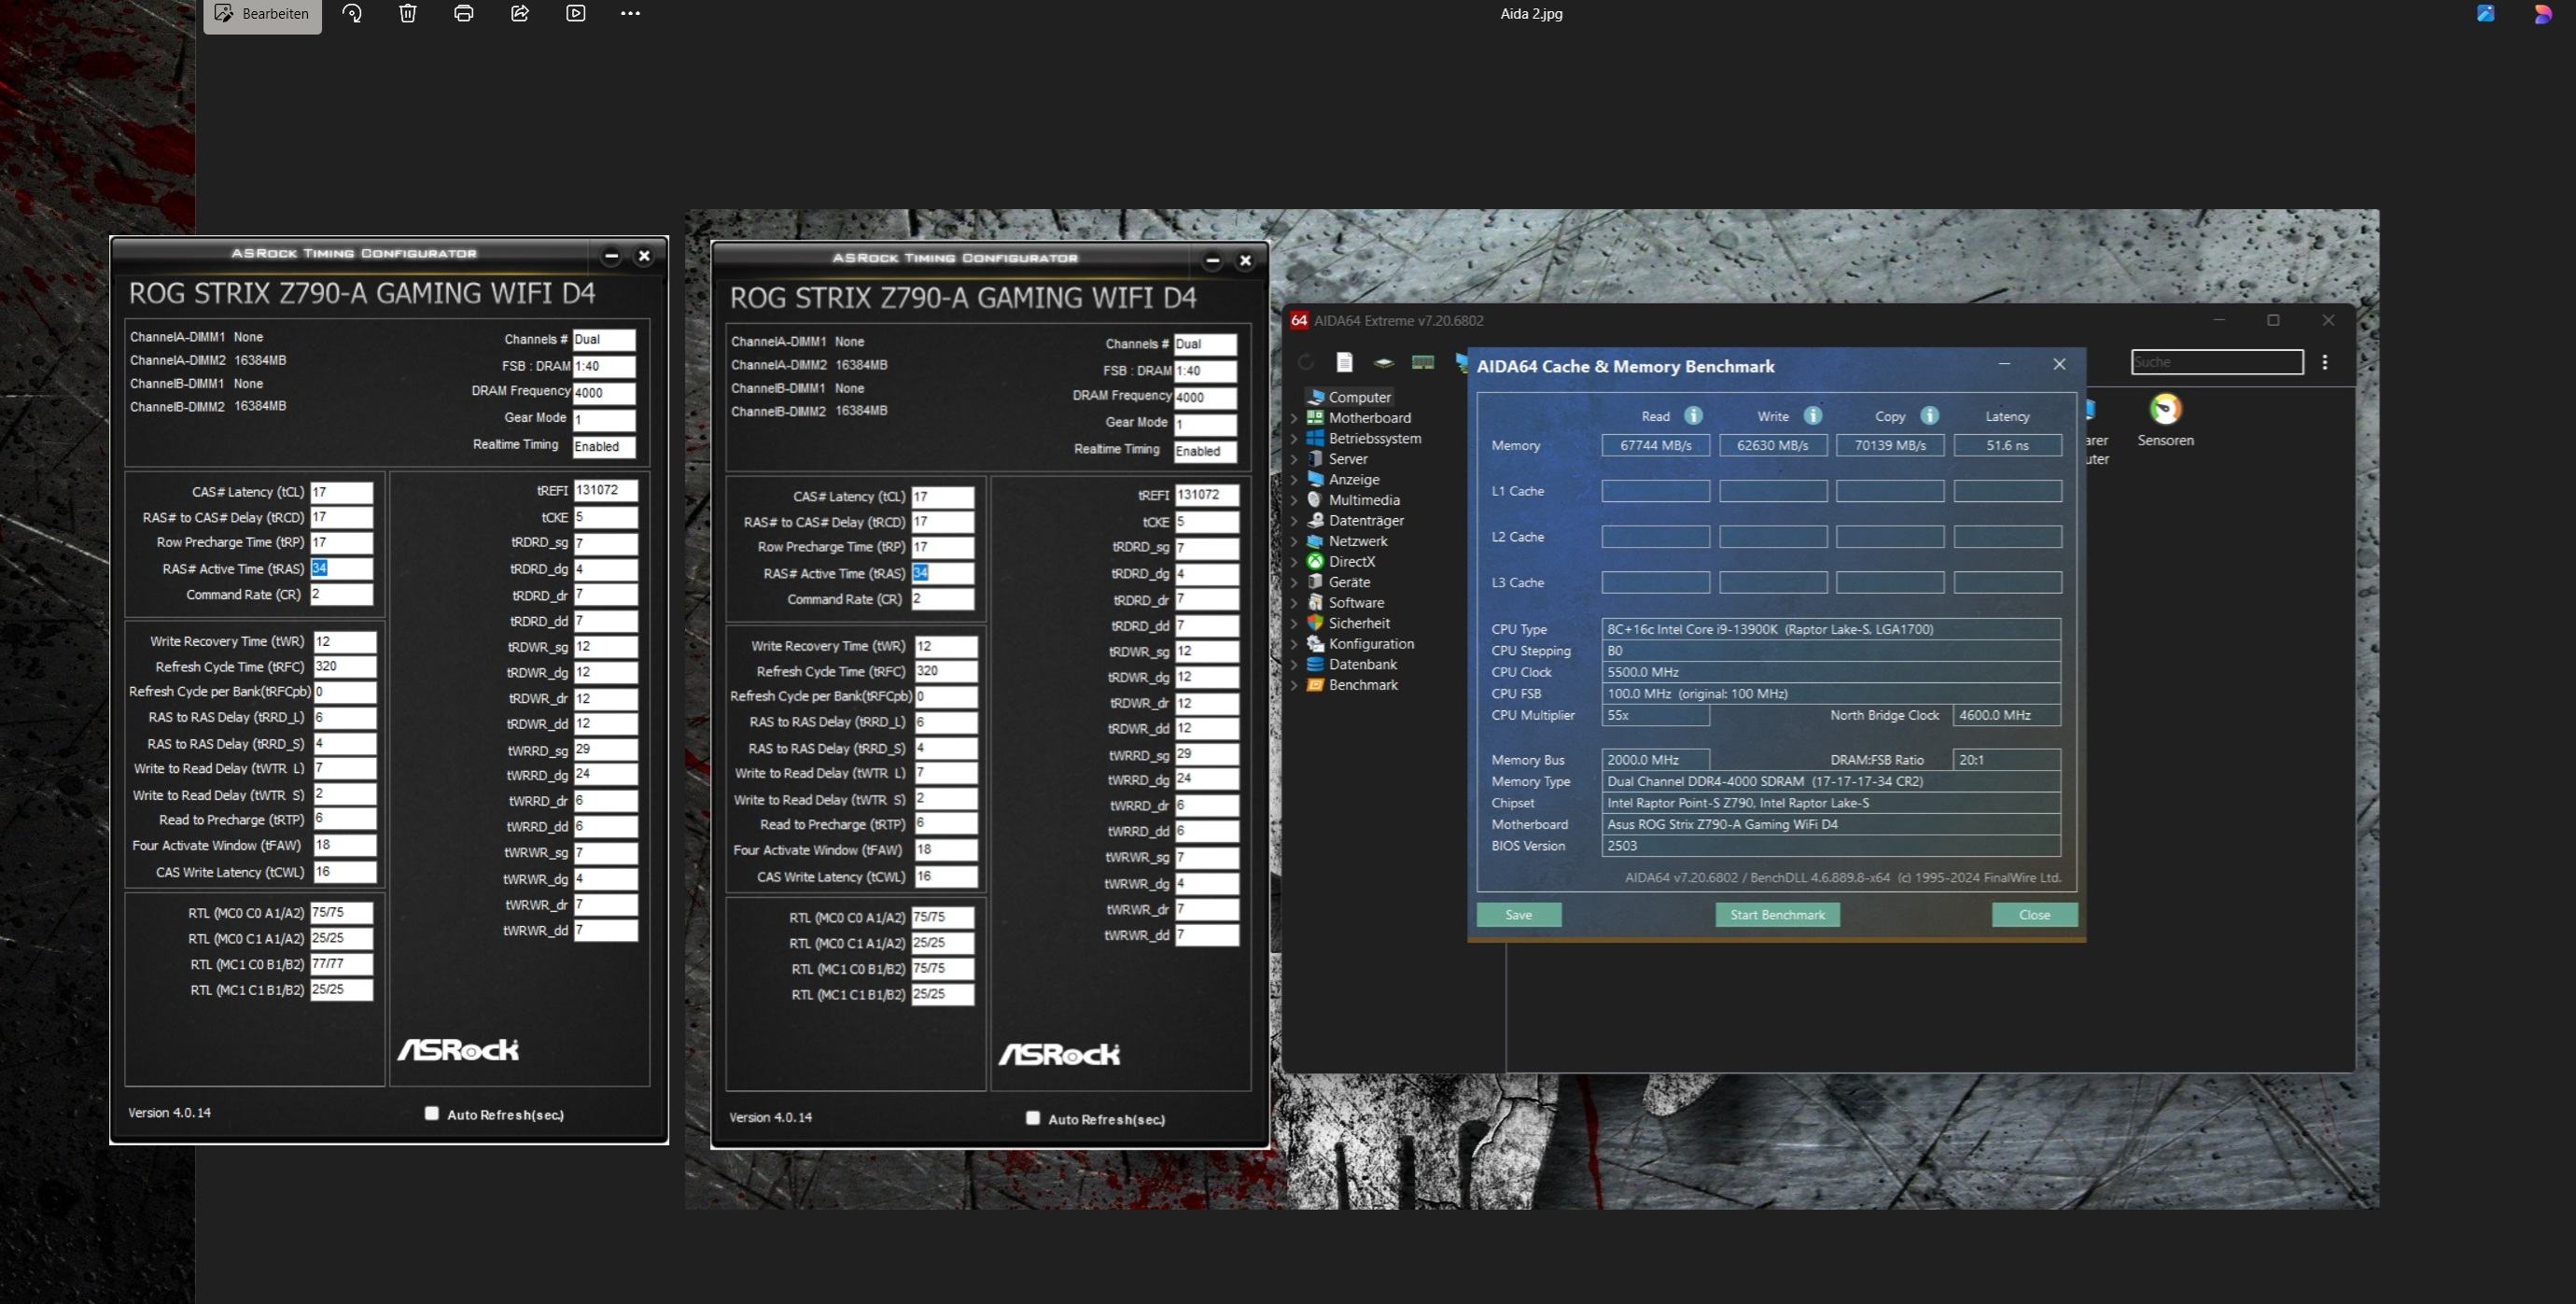Click the AIDA64 refresh toolbar icon
The image size is (2576, 1304).
tap(1306, 362)
